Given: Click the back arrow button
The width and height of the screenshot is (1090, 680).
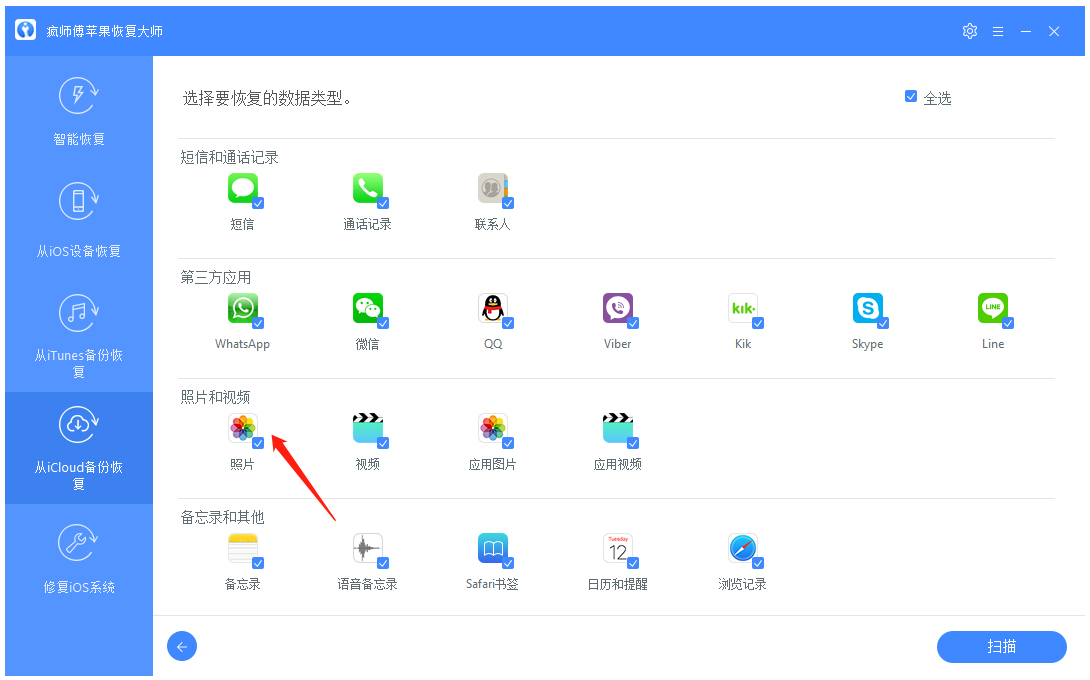Looking at the screenshot, I should coord(182,647).
